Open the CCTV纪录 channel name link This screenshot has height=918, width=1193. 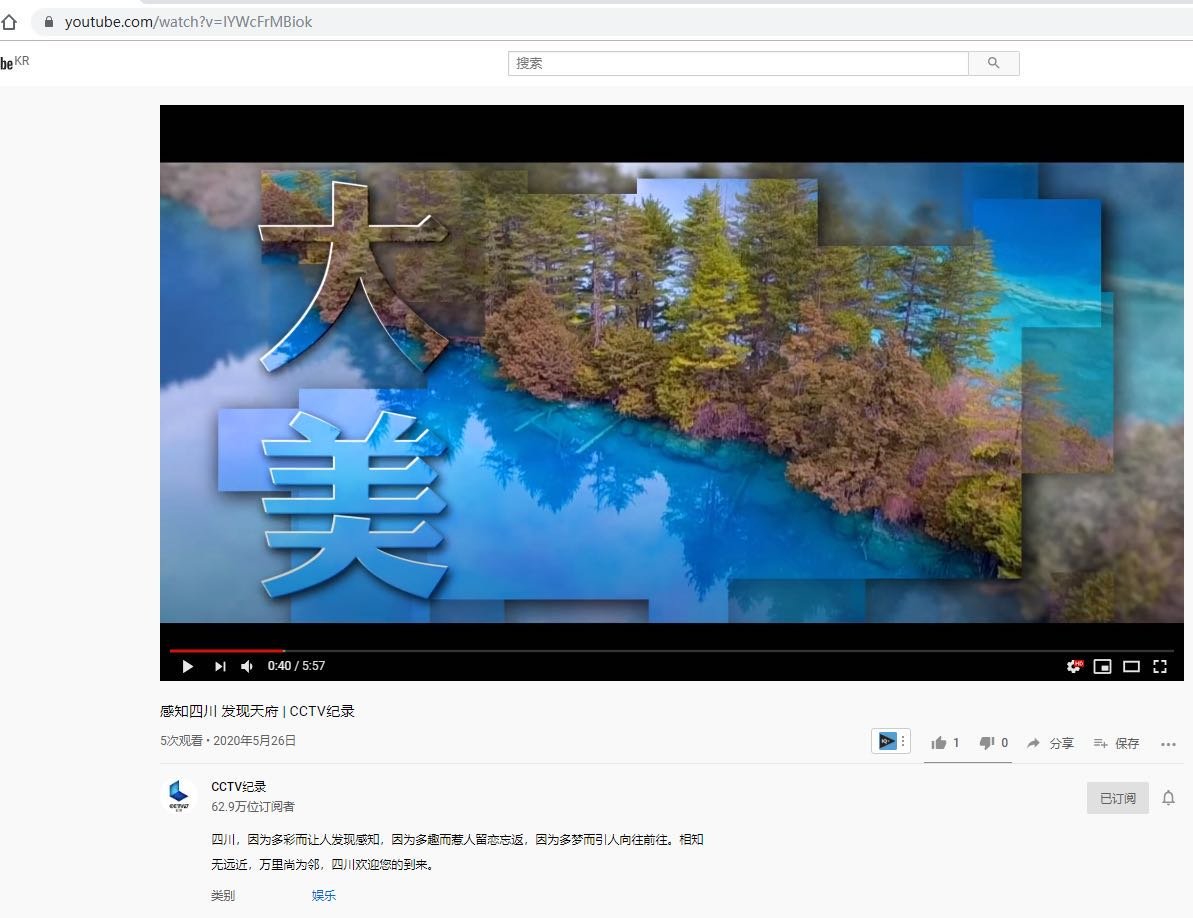pos(238,787)
